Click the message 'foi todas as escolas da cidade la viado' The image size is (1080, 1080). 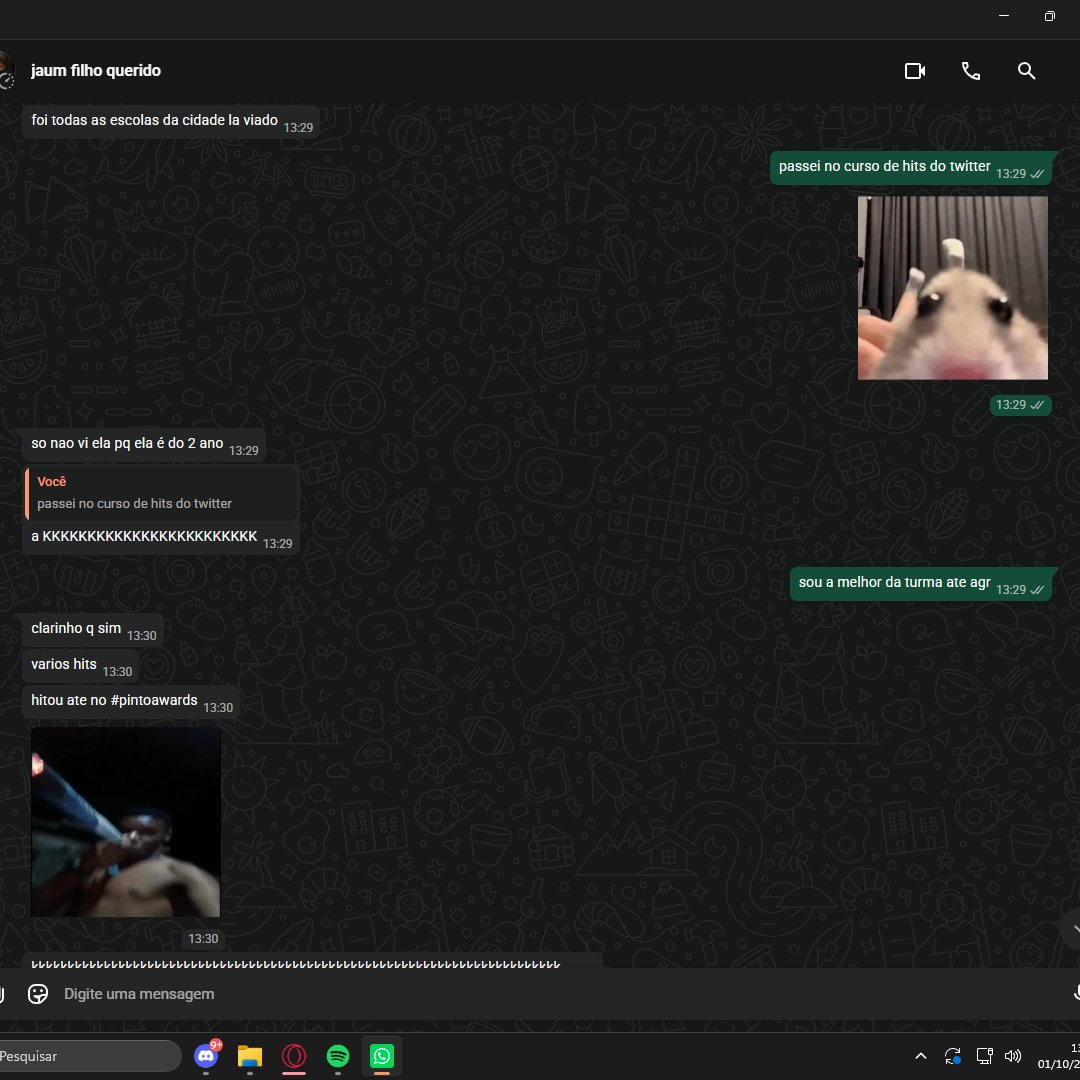click(x=172, y=122)
